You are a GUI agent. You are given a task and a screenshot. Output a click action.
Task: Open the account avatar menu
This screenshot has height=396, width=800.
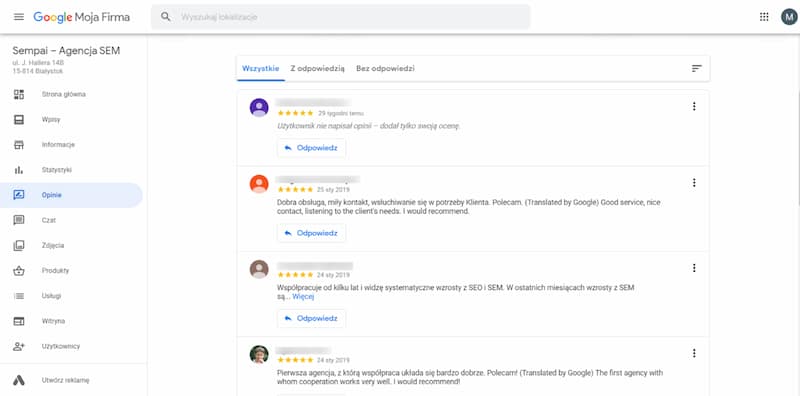[x=789, y=17]
